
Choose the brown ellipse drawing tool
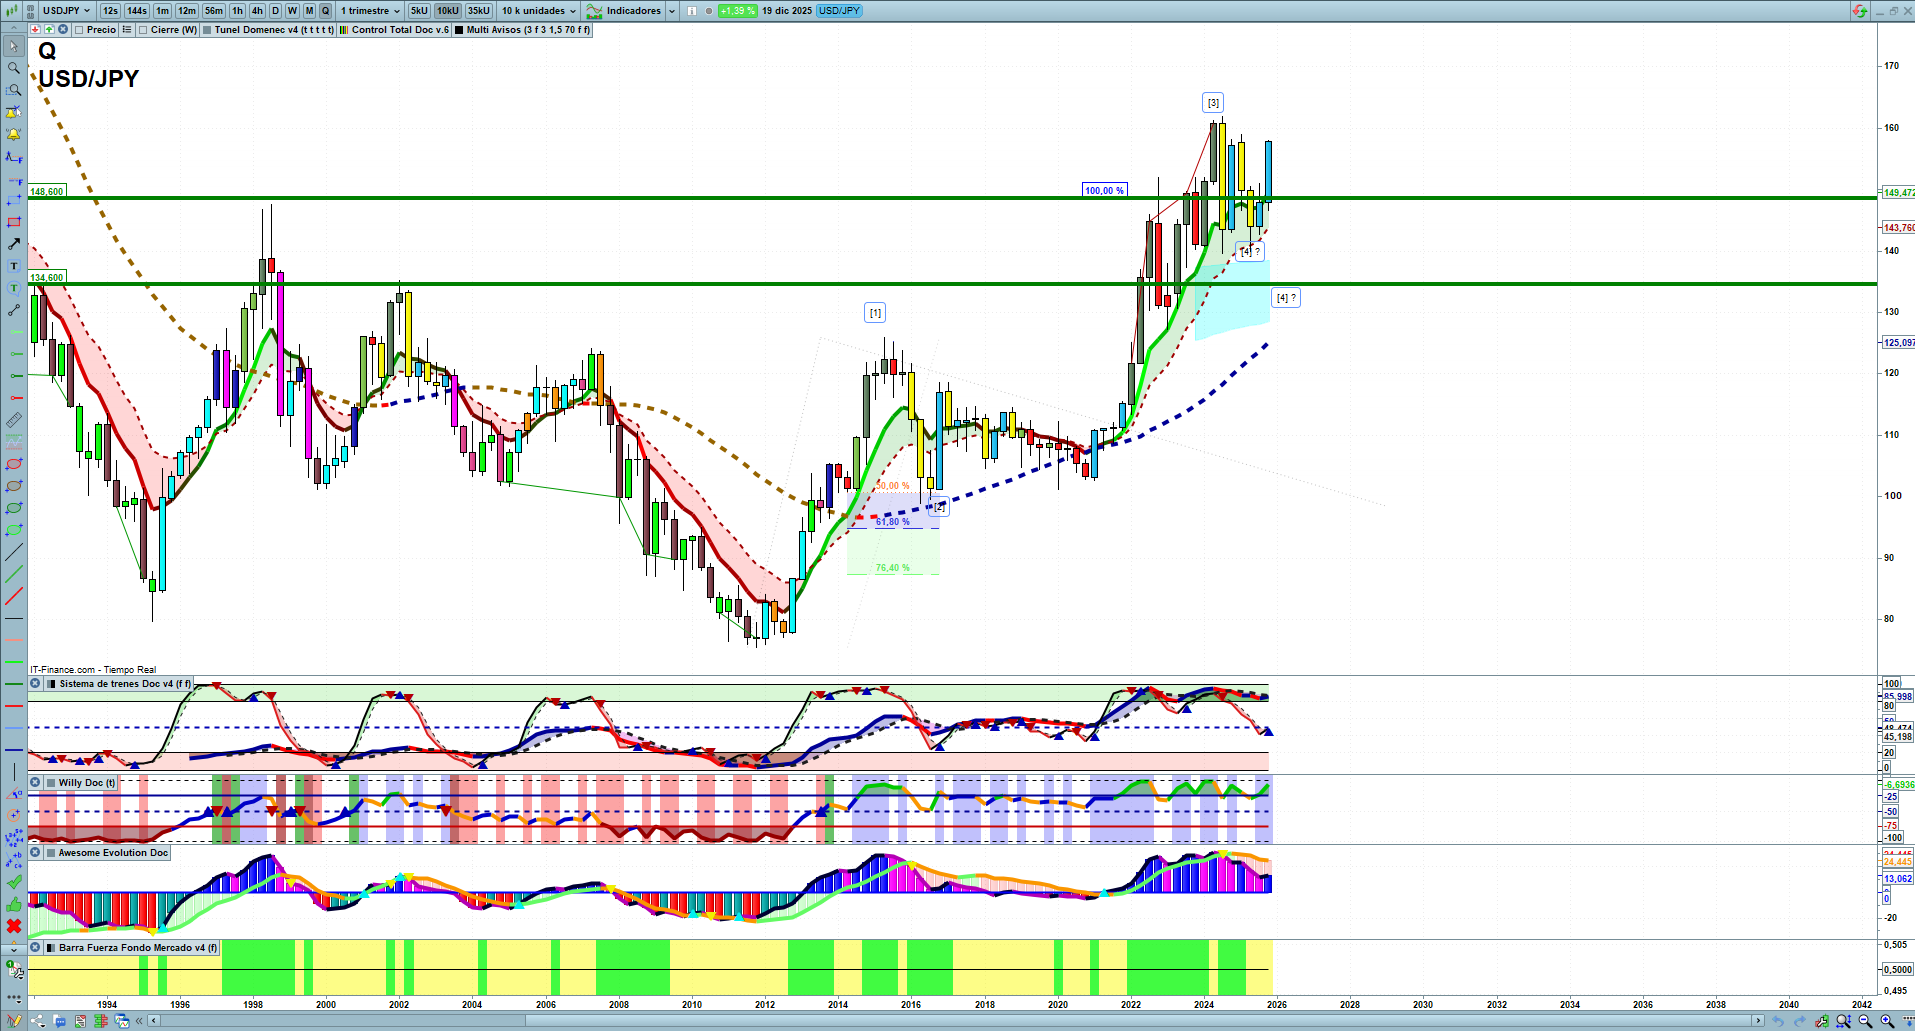coord(14,486)
